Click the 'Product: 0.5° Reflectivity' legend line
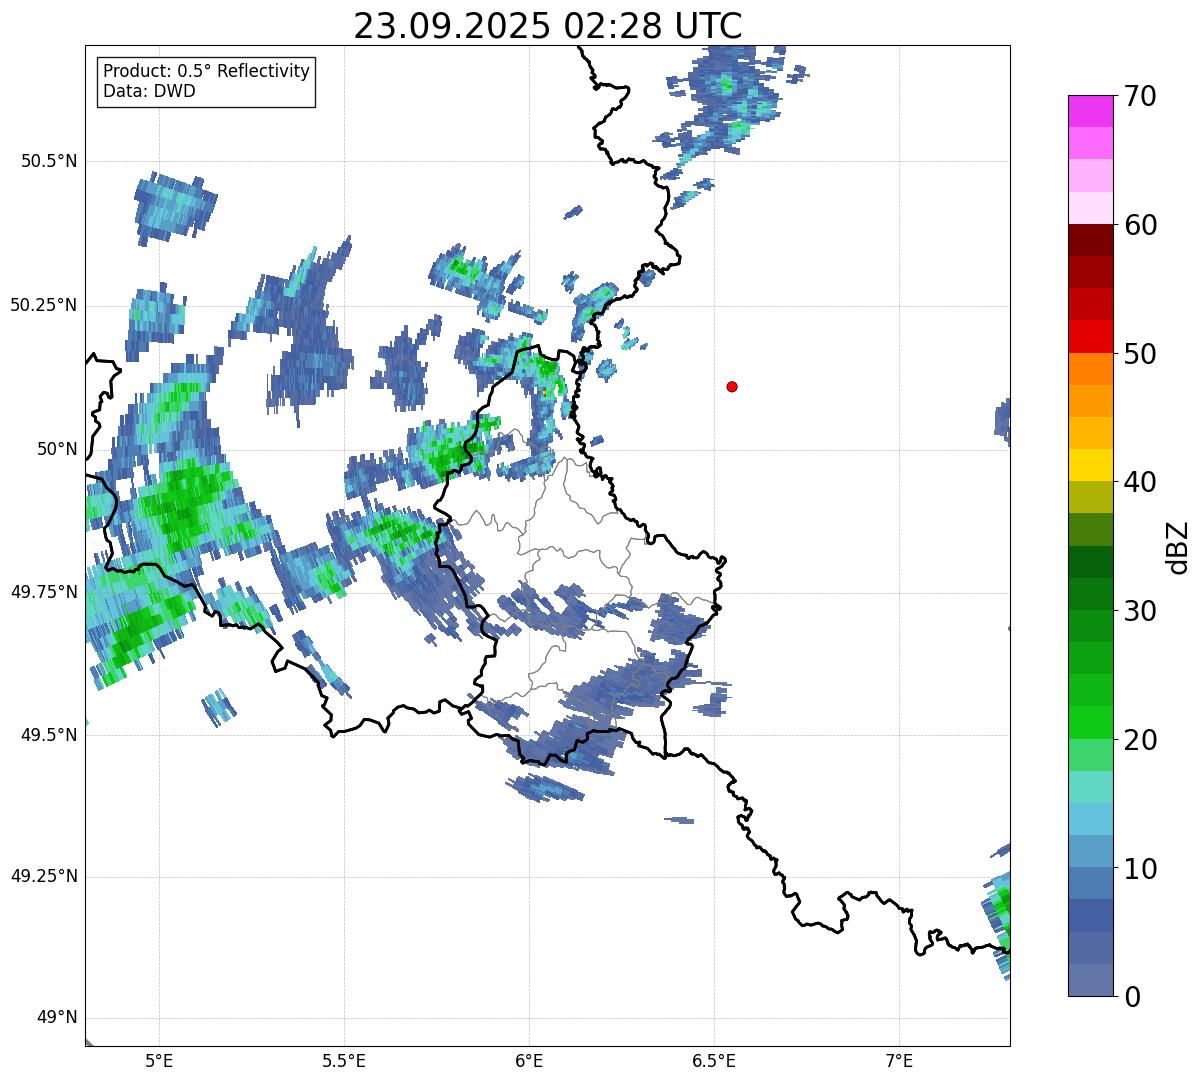The image size is (1202, 1081). coord(206,71)
